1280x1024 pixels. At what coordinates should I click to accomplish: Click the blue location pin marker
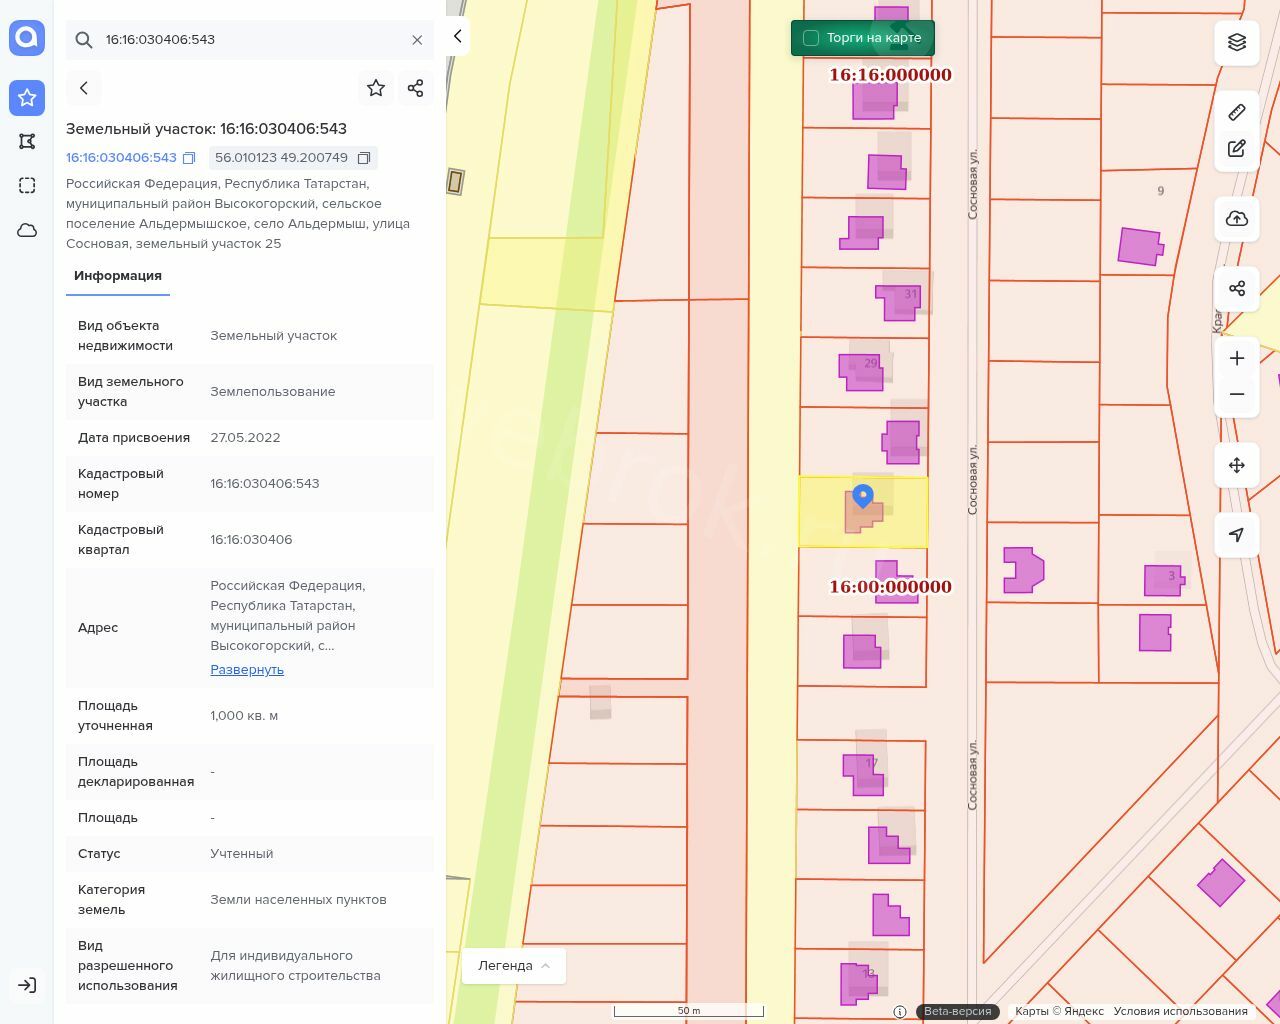click(862, 495)
